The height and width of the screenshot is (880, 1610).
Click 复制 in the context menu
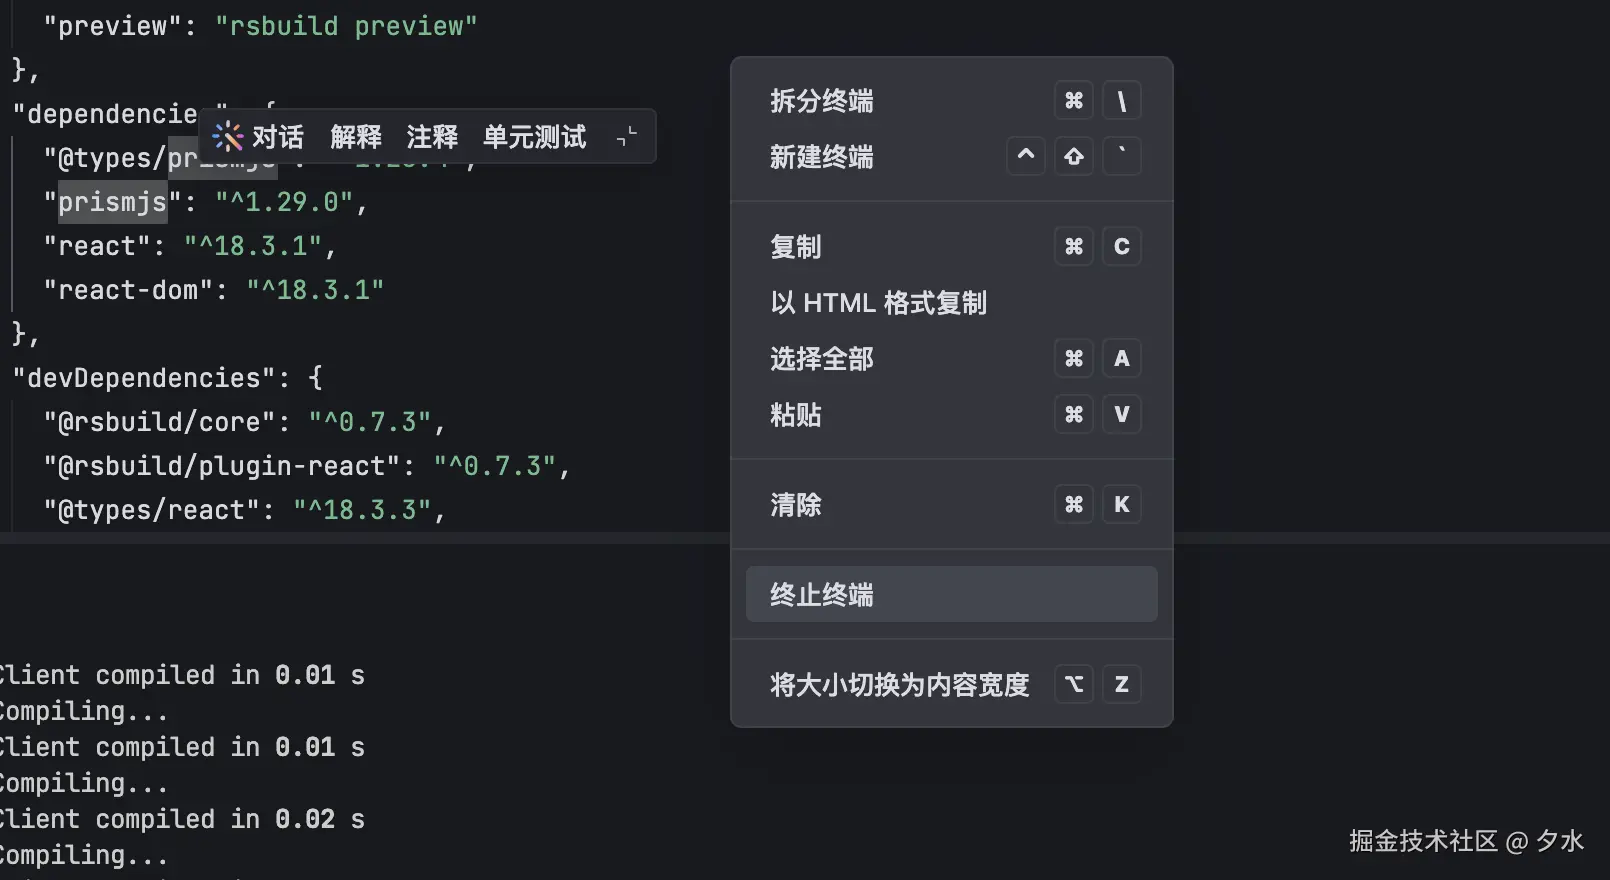pos(951,247)
